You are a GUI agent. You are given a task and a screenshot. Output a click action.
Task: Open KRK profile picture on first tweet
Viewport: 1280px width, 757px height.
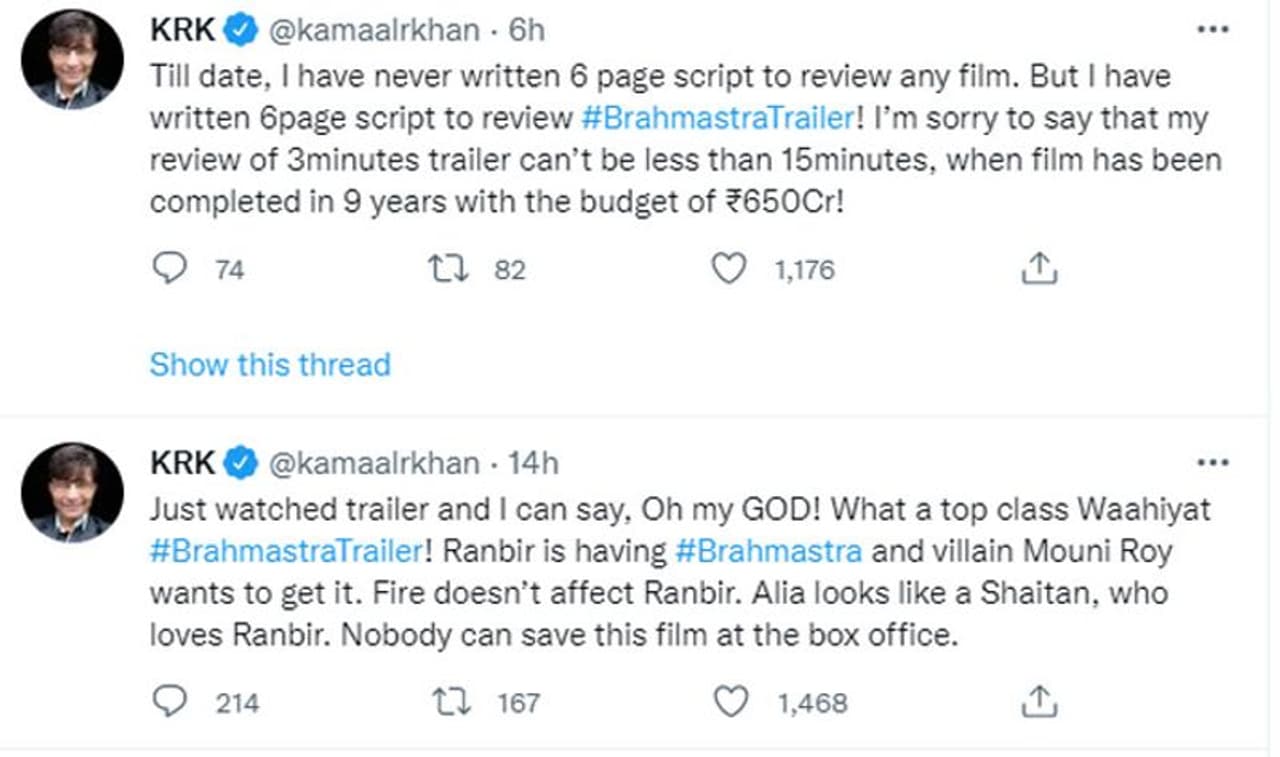click(73, 59)
